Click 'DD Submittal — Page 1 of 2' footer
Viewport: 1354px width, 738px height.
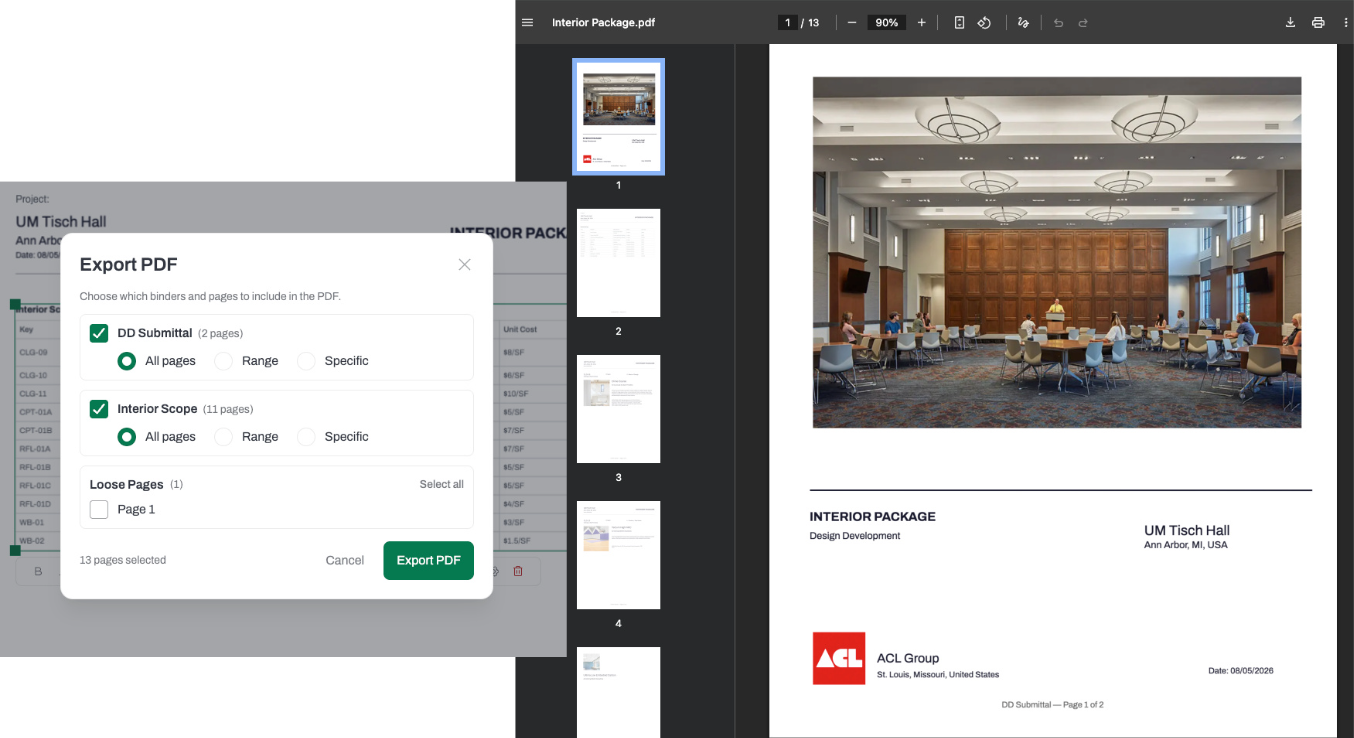pos(1053,705)
